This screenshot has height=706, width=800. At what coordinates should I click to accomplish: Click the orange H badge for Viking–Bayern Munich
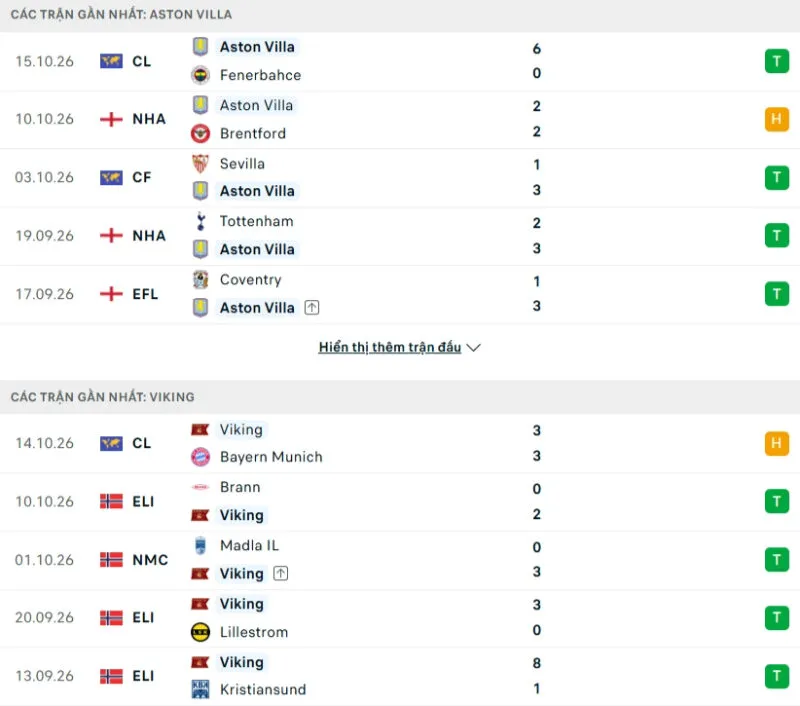(x=777, y=443)
